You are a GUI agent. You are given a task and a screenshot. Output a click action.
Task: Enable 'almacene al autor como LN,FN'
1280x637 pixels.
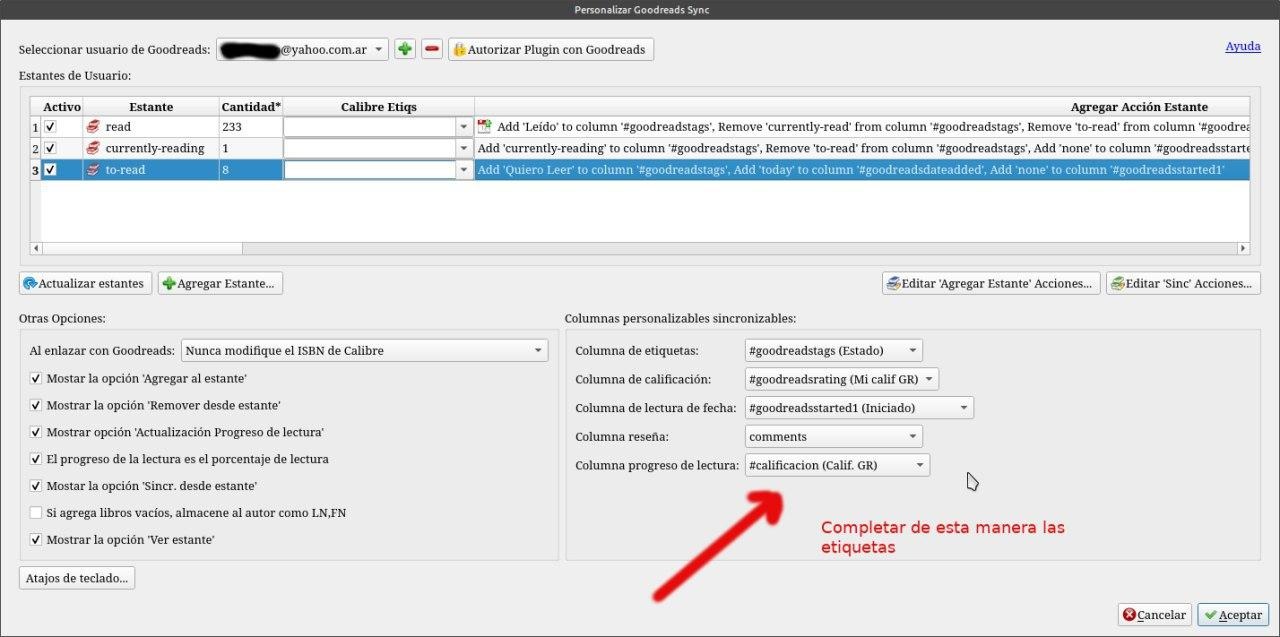36,513
